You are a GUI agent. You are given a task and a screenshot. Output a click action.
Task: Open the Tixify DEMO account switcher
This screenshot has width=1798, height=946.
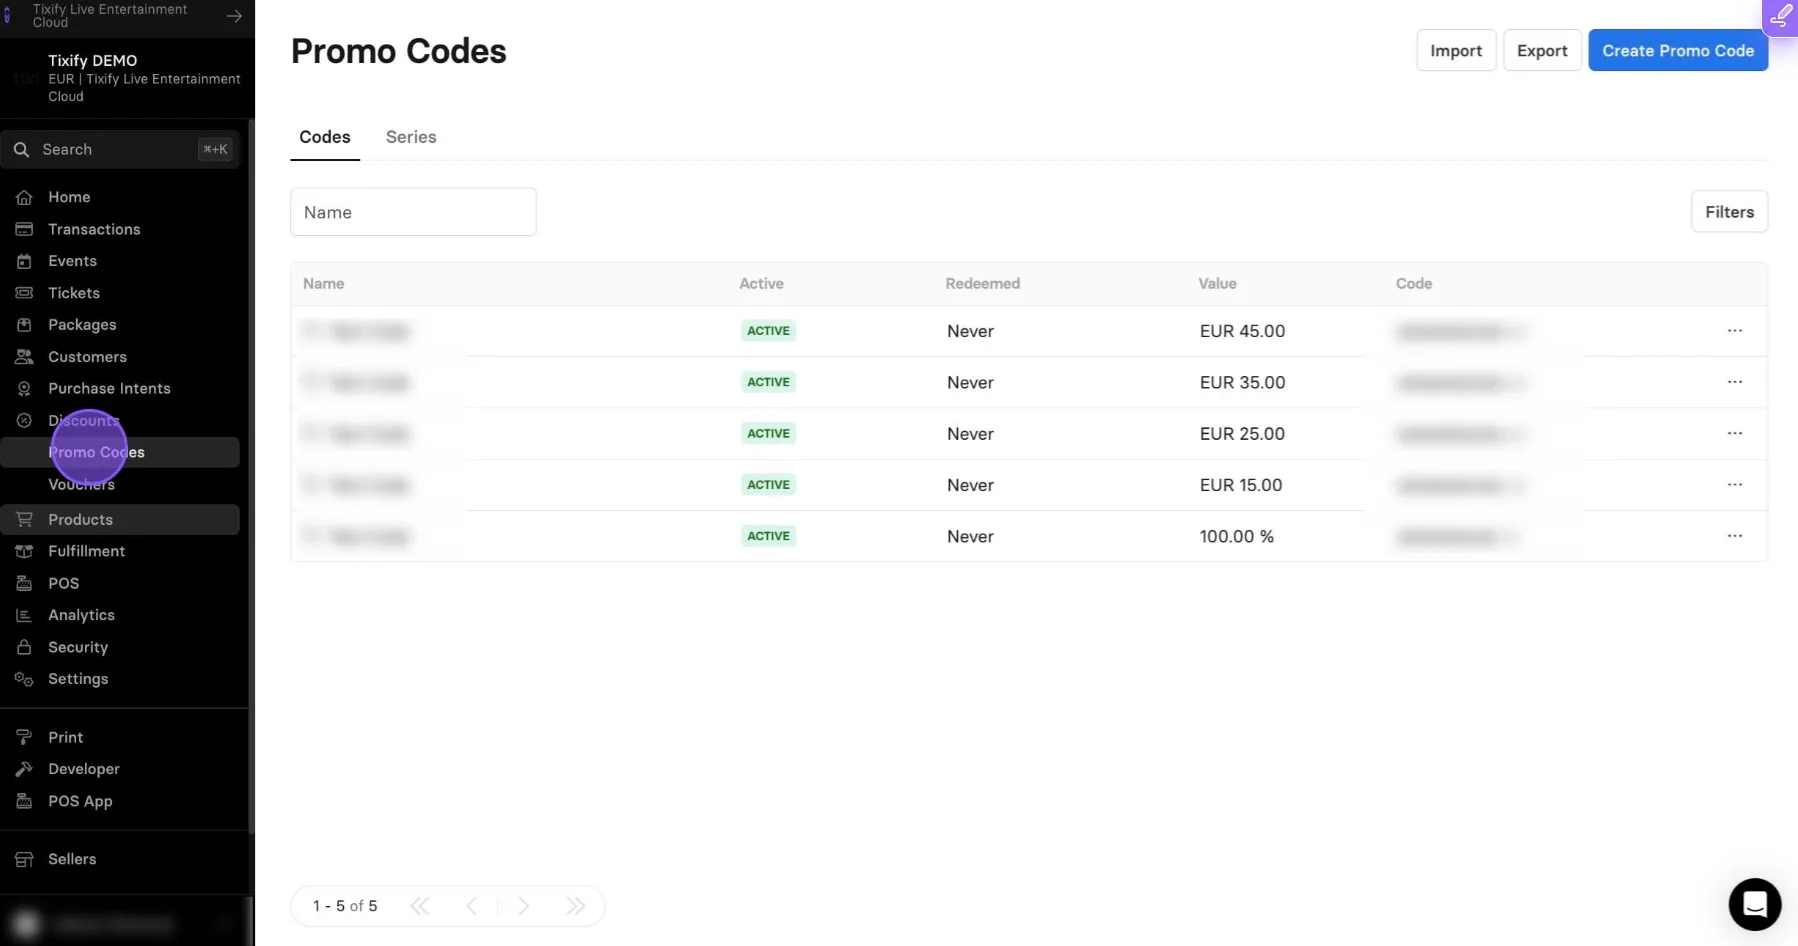(x=125, y=78)
